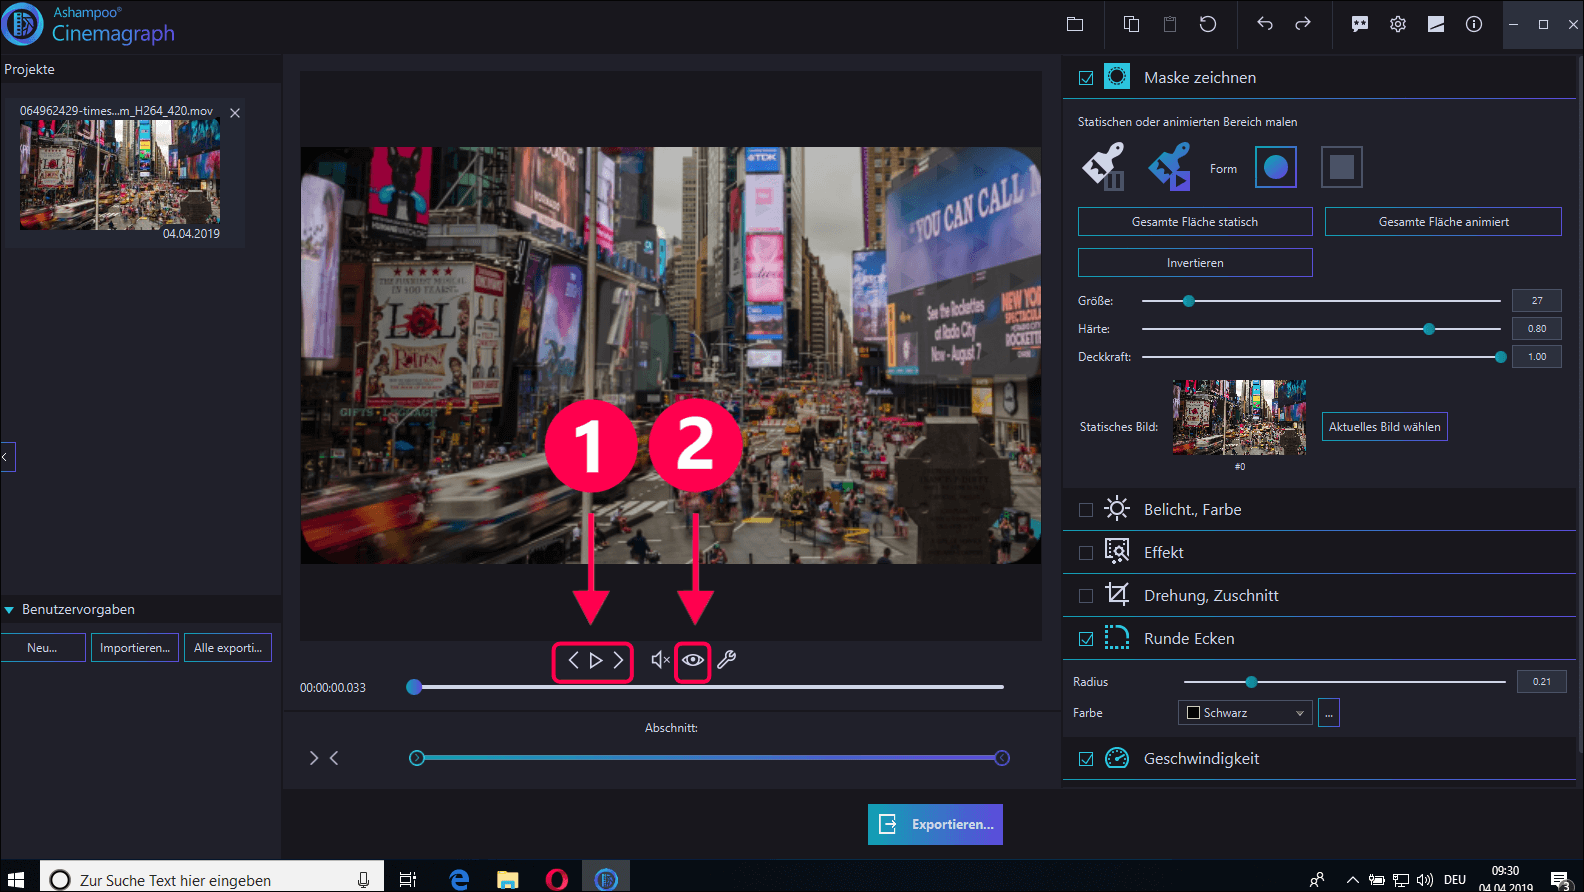Click the paste clipboard icon
The image size is (1584, 892).
coord(1169,24)
